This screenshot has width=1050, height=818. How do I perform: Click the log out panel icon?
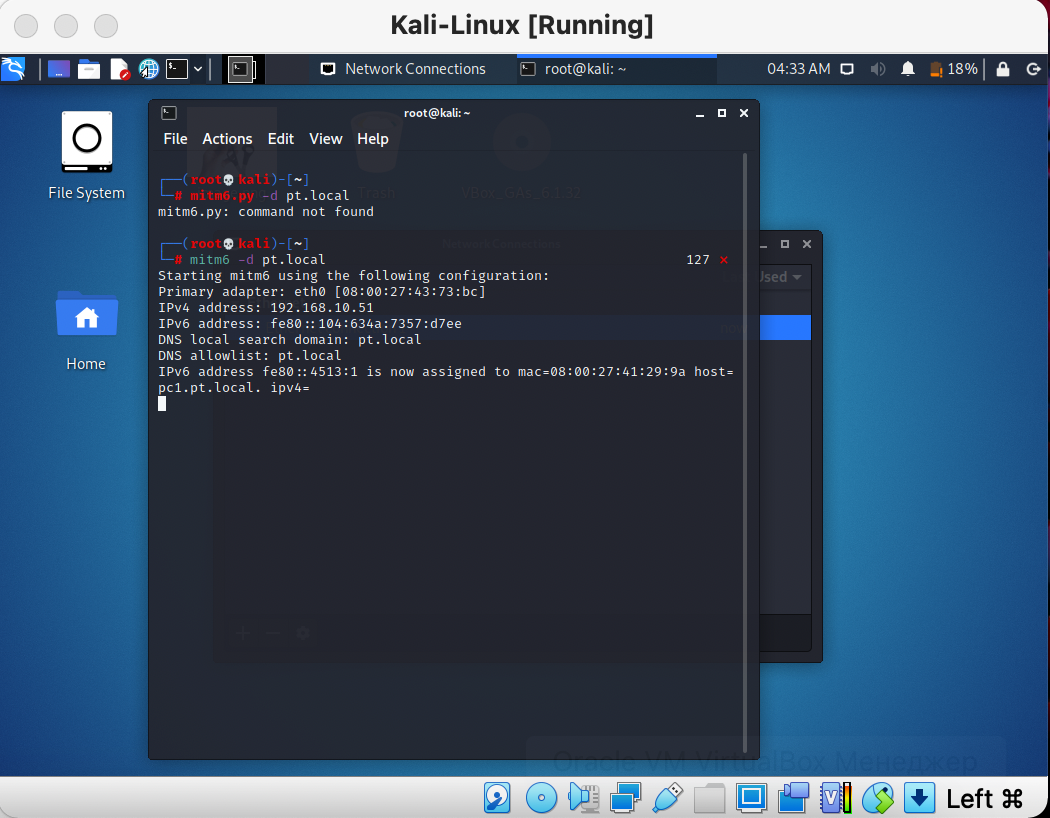(1033, 69)
